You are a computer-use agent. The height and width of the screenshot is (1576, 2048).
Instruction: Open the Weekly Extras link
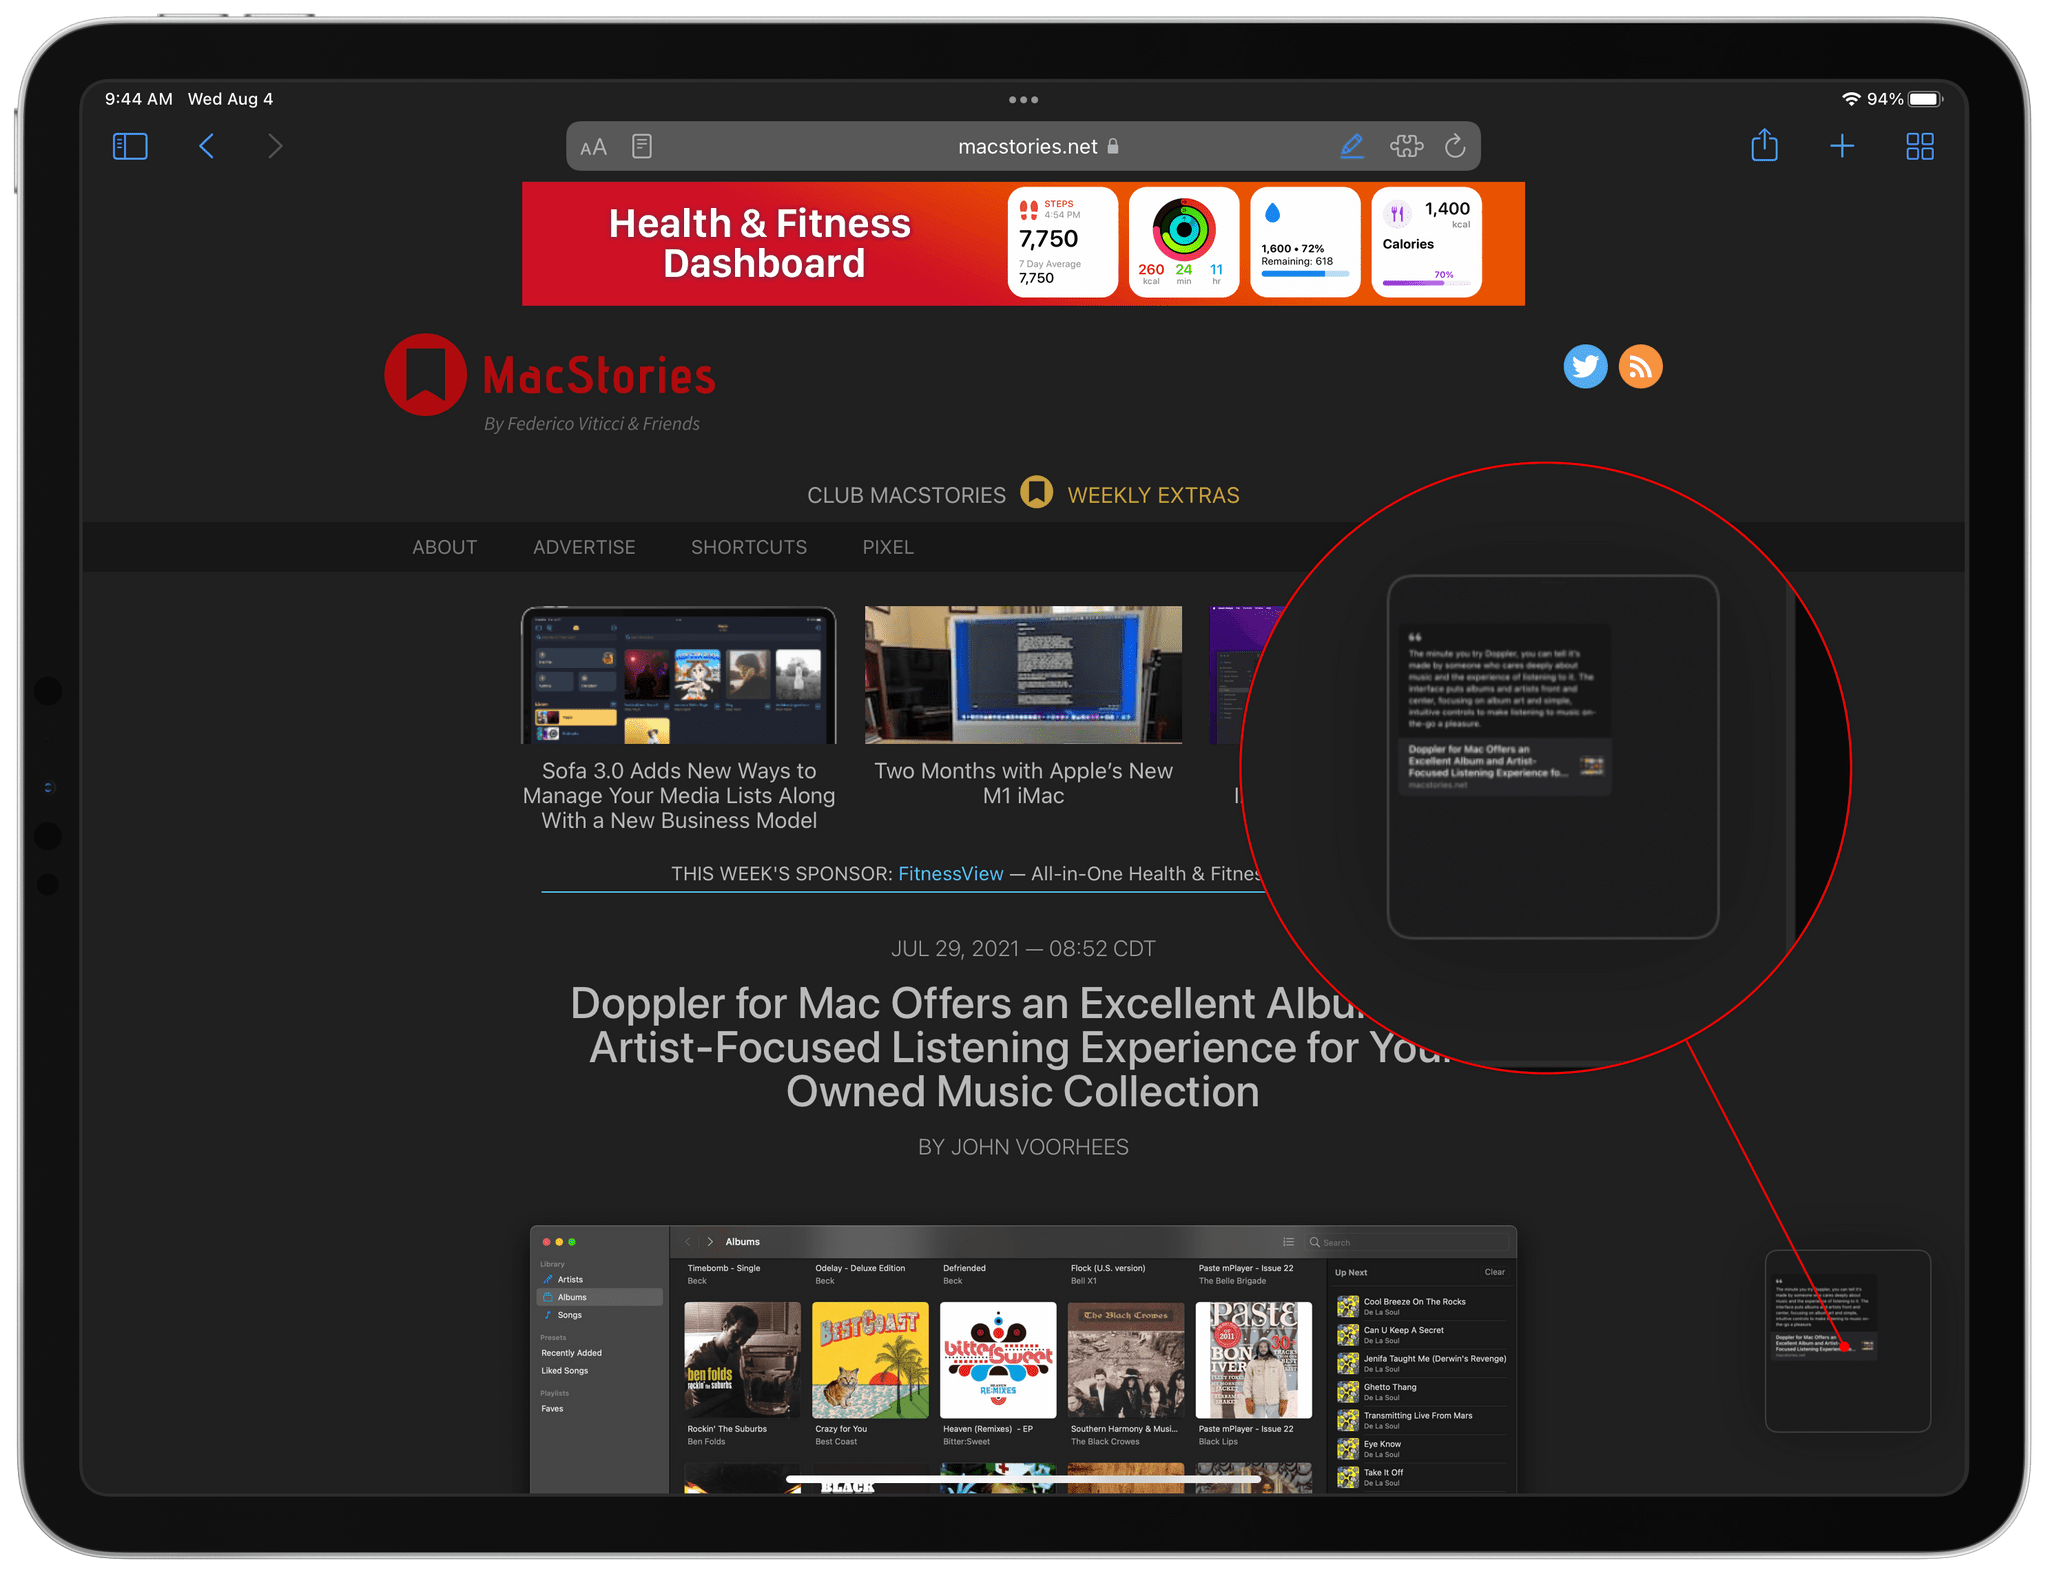tap(1153, 496)
